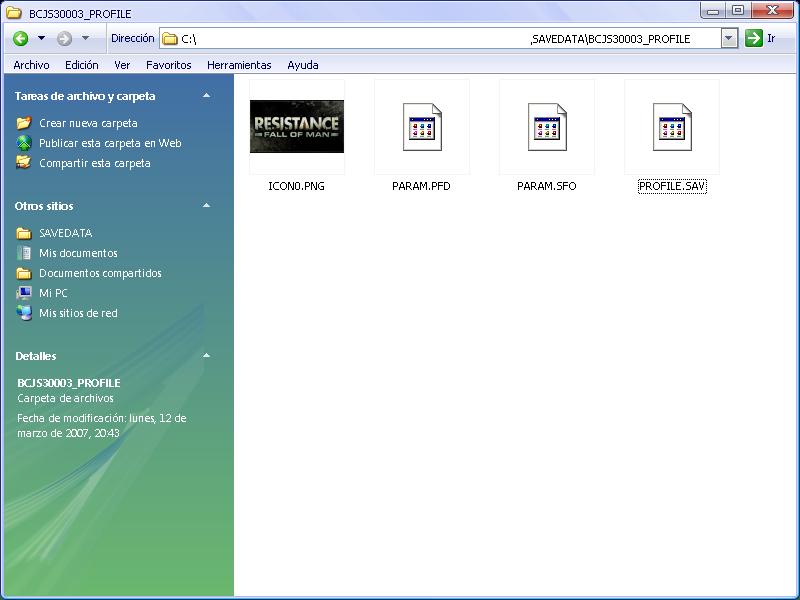The width and height of the screenshot is (800, 600).
Task: Select the PARAM.SFO file icon
Action: coord(546,127)
